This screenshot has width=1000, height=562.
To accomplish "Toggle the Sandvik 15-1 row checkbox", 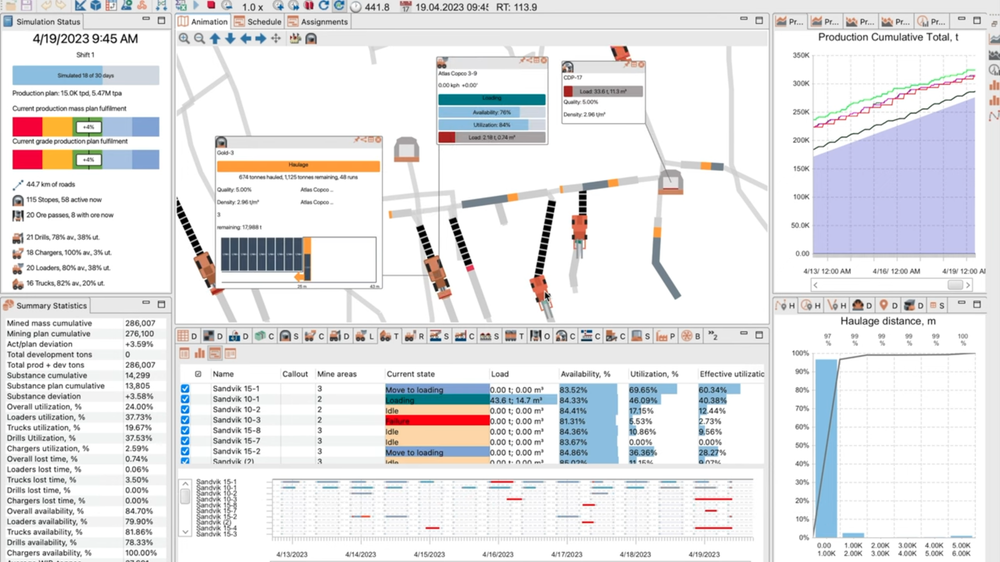I will pyautogui.click(x=185, y=389).
